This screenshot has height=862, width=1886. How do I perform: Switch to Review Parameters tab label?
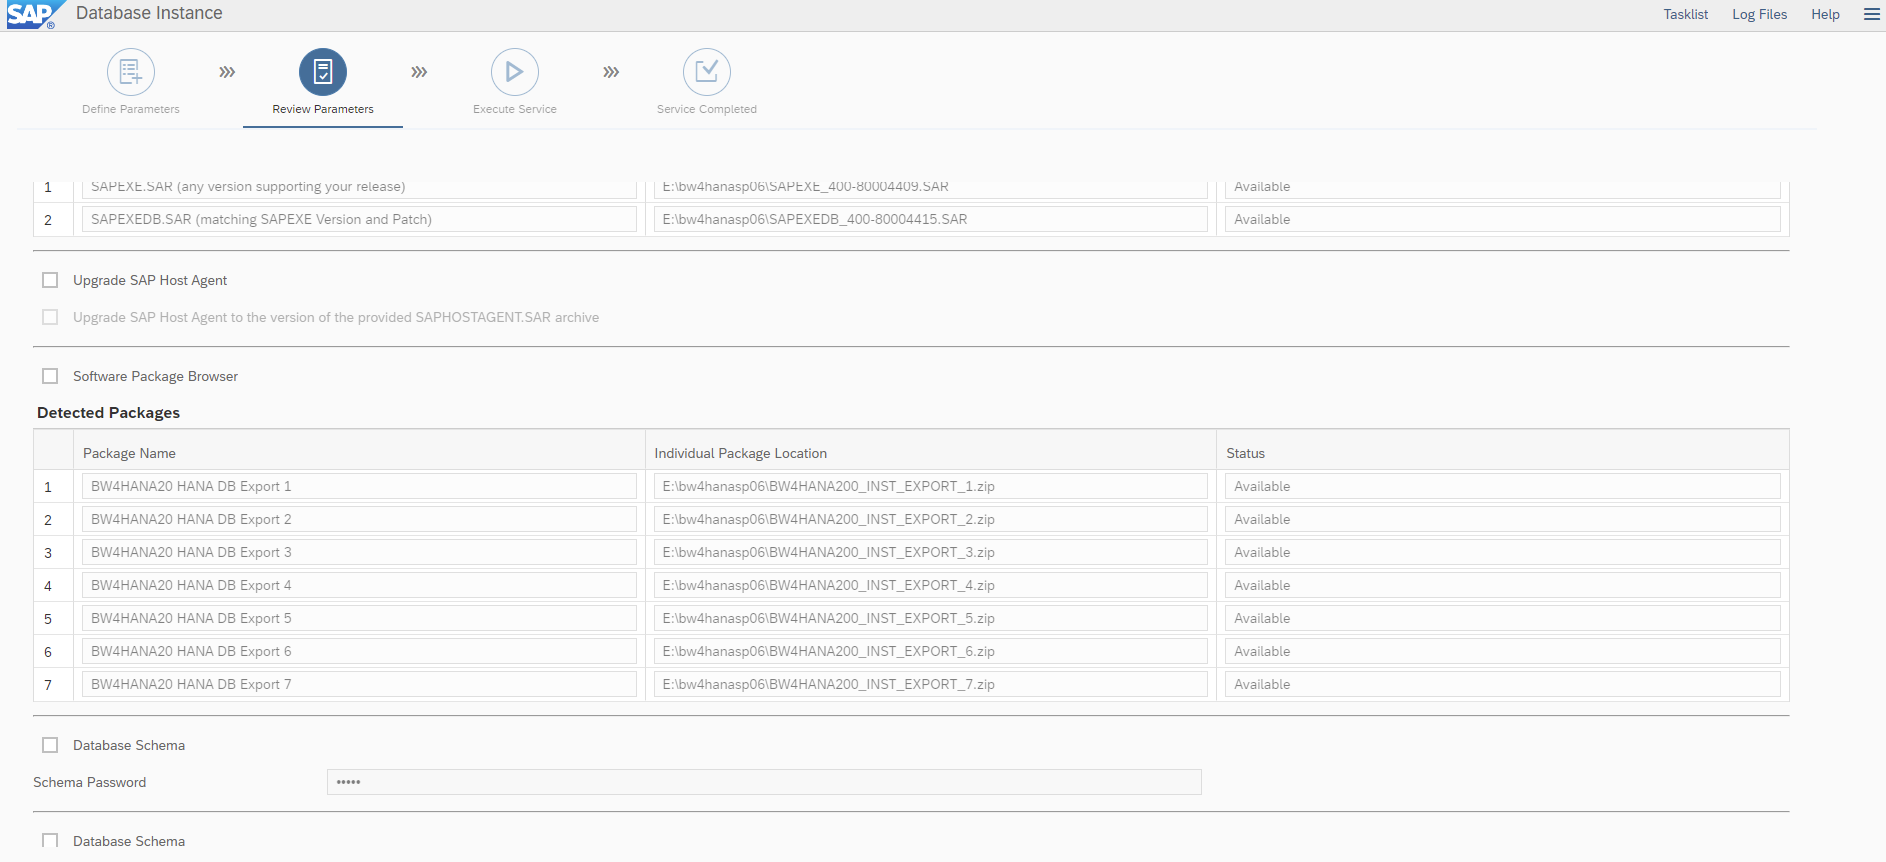click(323, 109)
